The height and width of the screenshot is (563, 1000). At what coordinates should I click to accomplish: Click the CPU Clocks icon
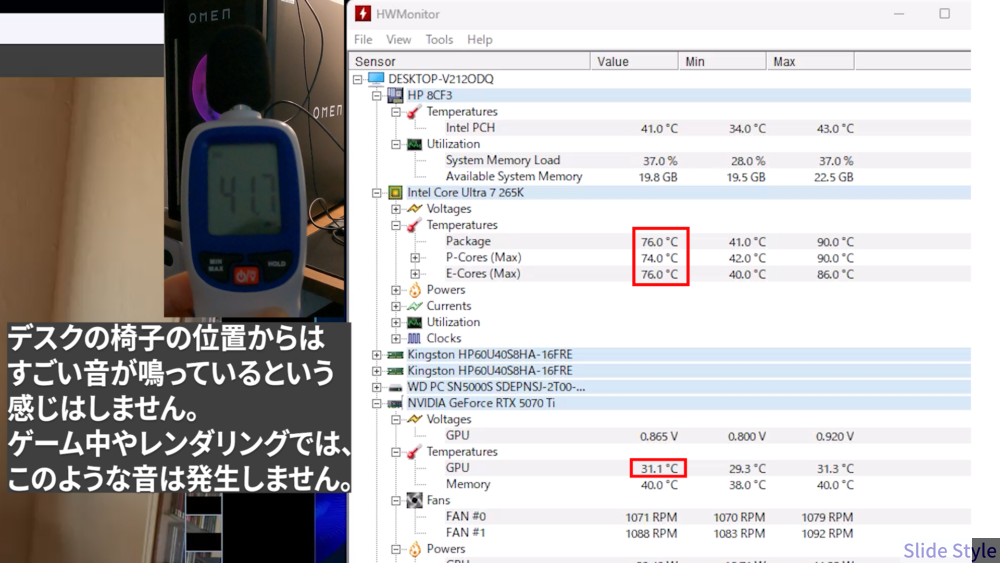tap(415, 339)
